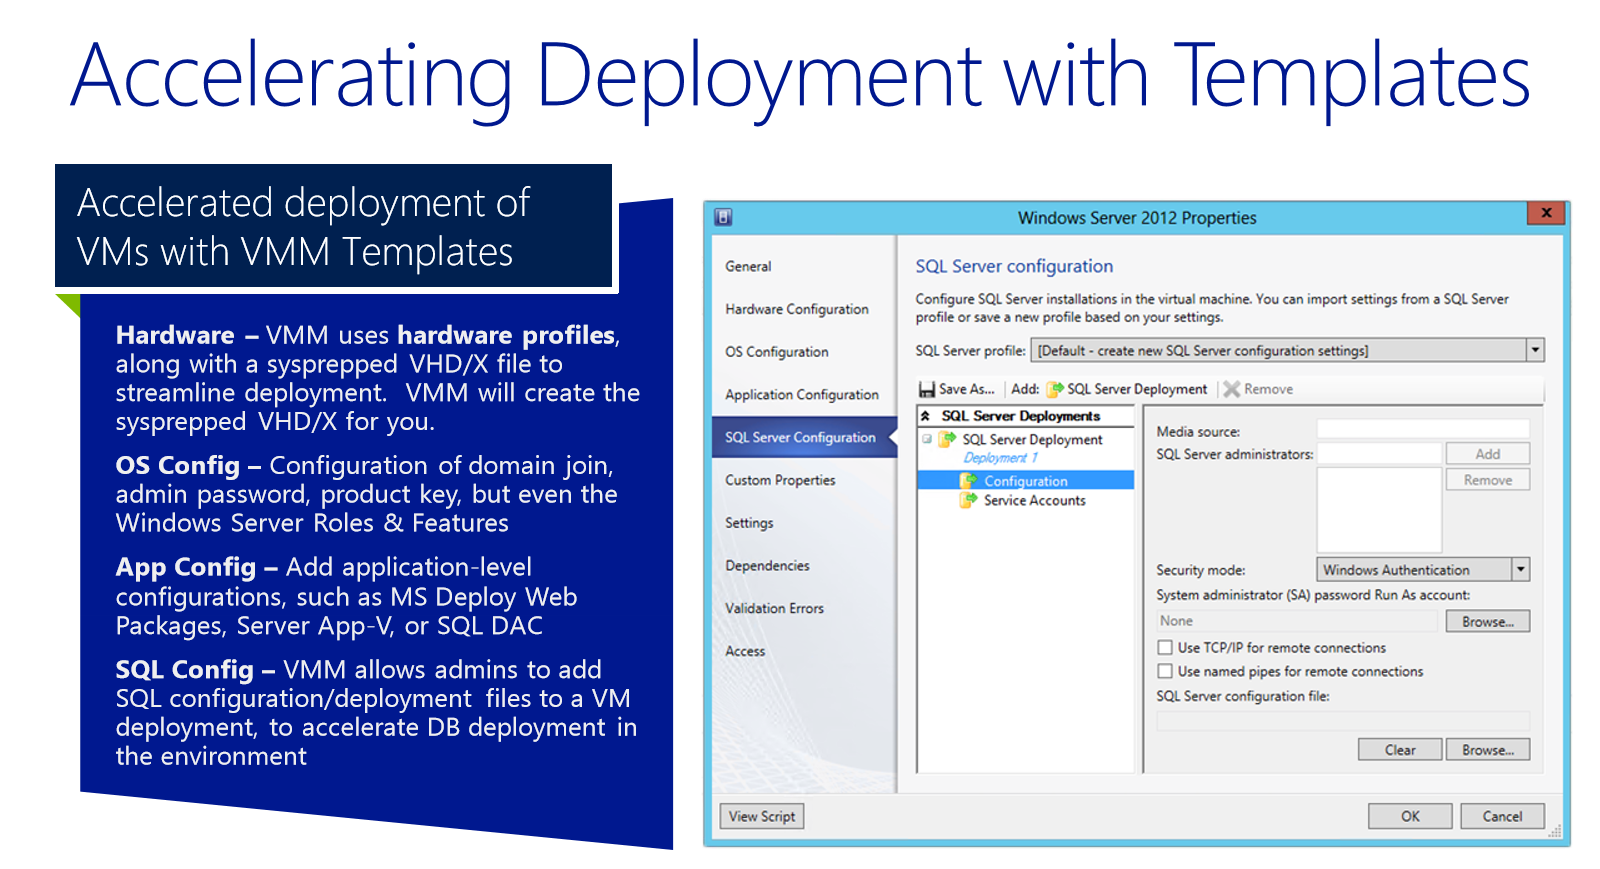Open the Dependencies page

click(x=767, y=566)
